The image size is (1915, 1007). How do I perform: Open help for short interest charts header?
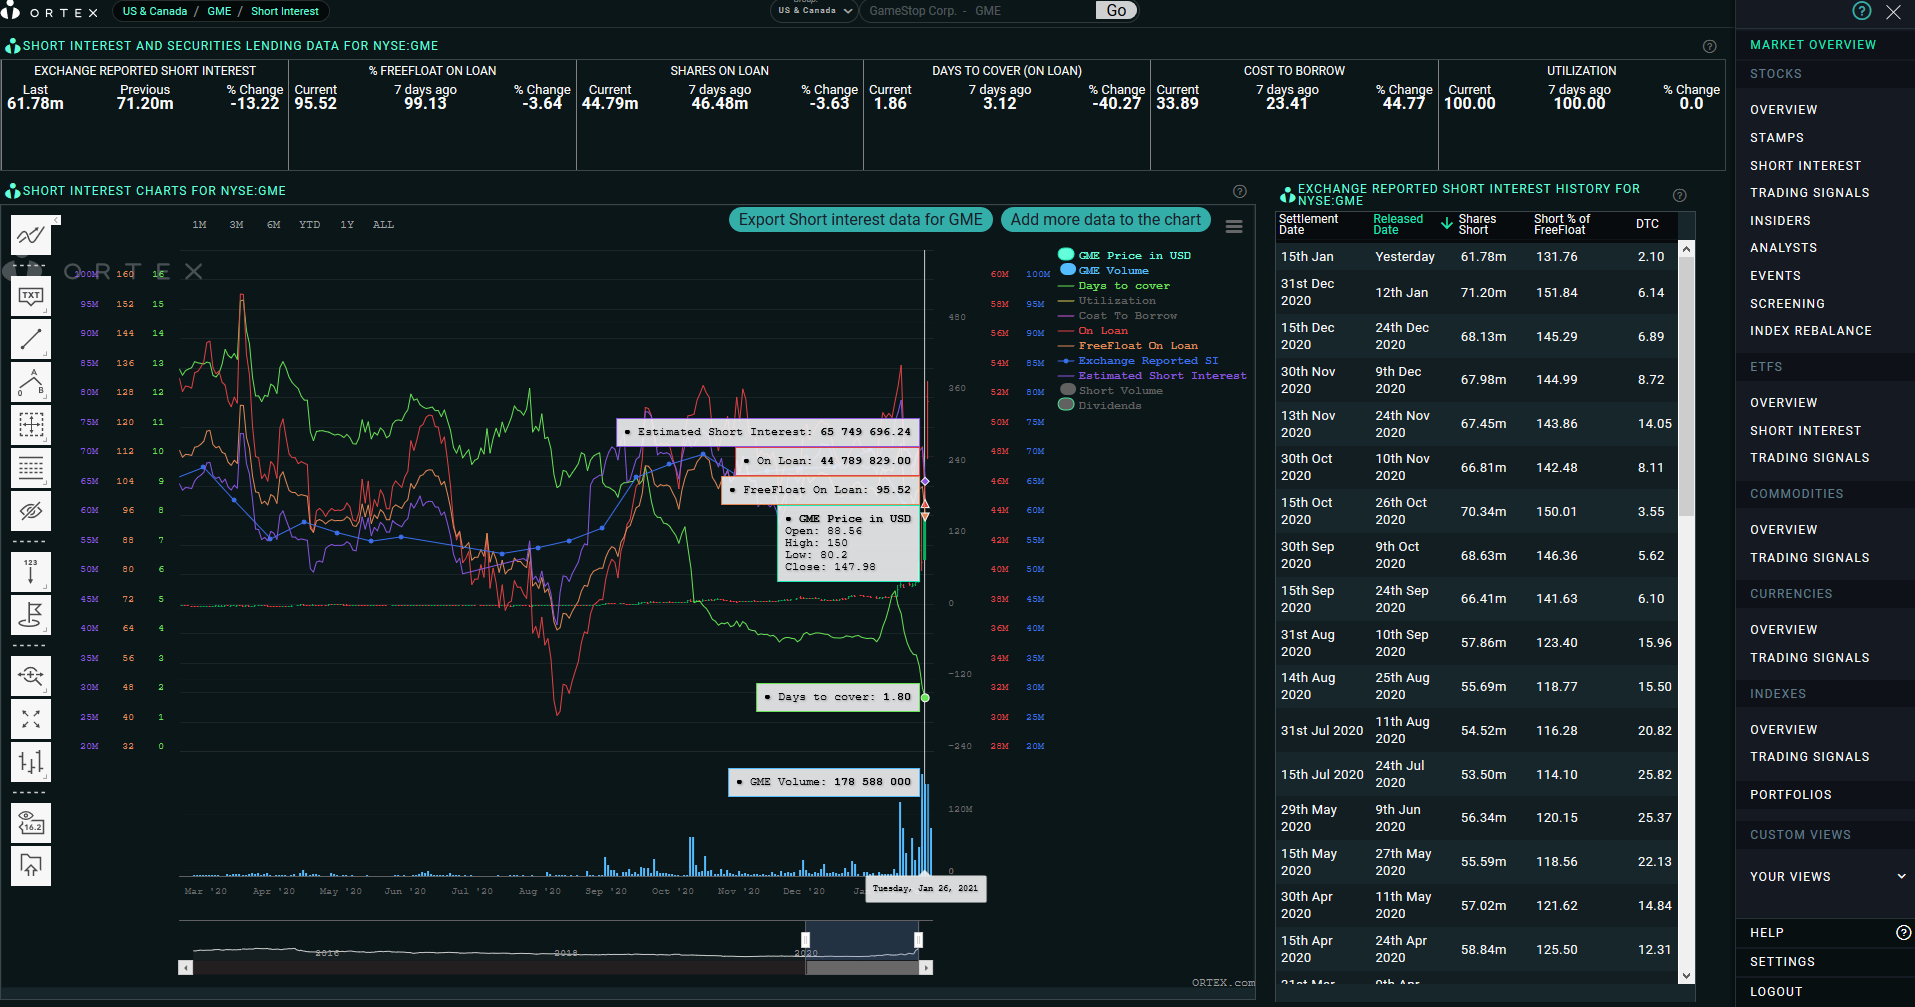[x=1240, y=191]
